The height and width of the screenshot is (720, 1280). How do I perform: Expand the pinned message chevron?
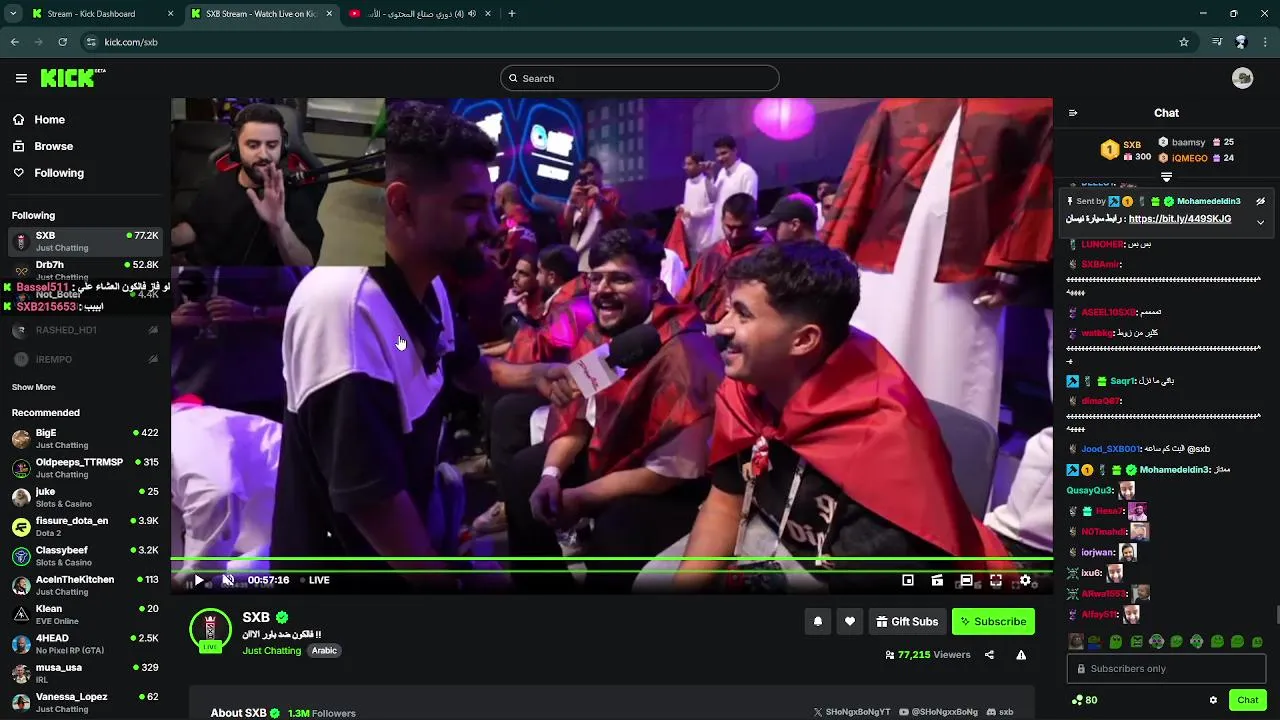tap(1260, 222)
